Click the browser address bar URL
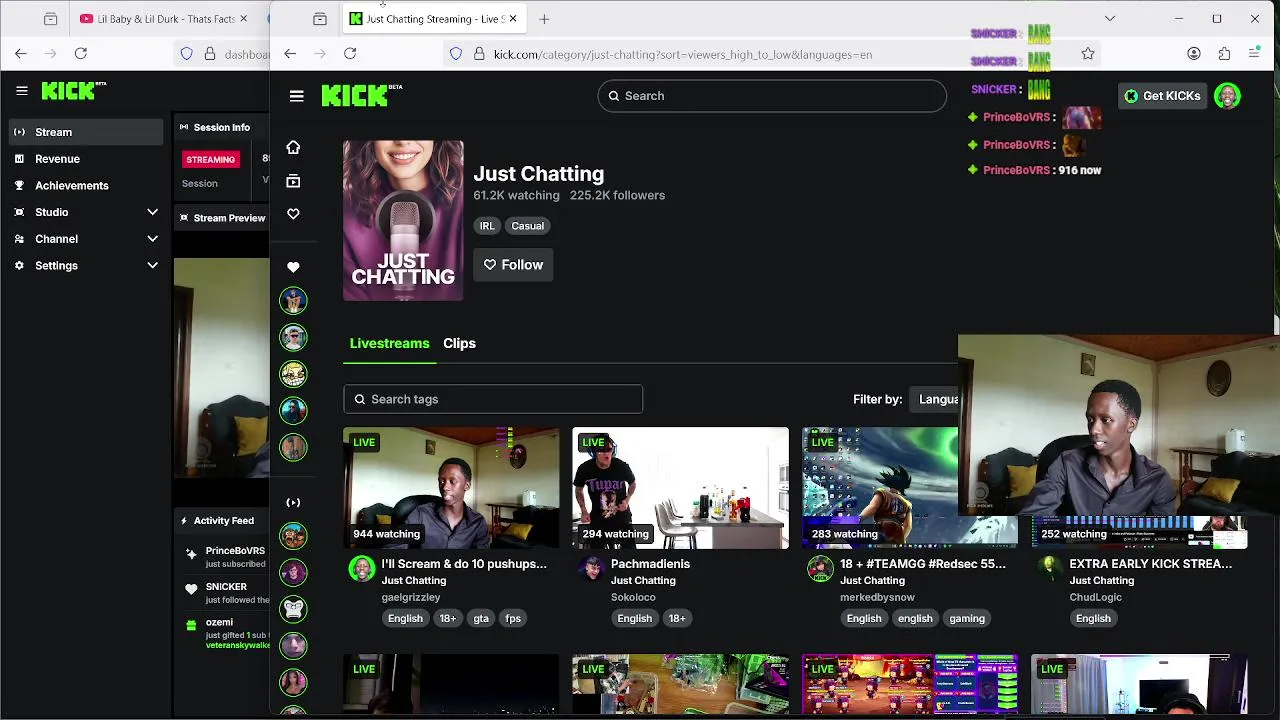 [x=683, y=55]
